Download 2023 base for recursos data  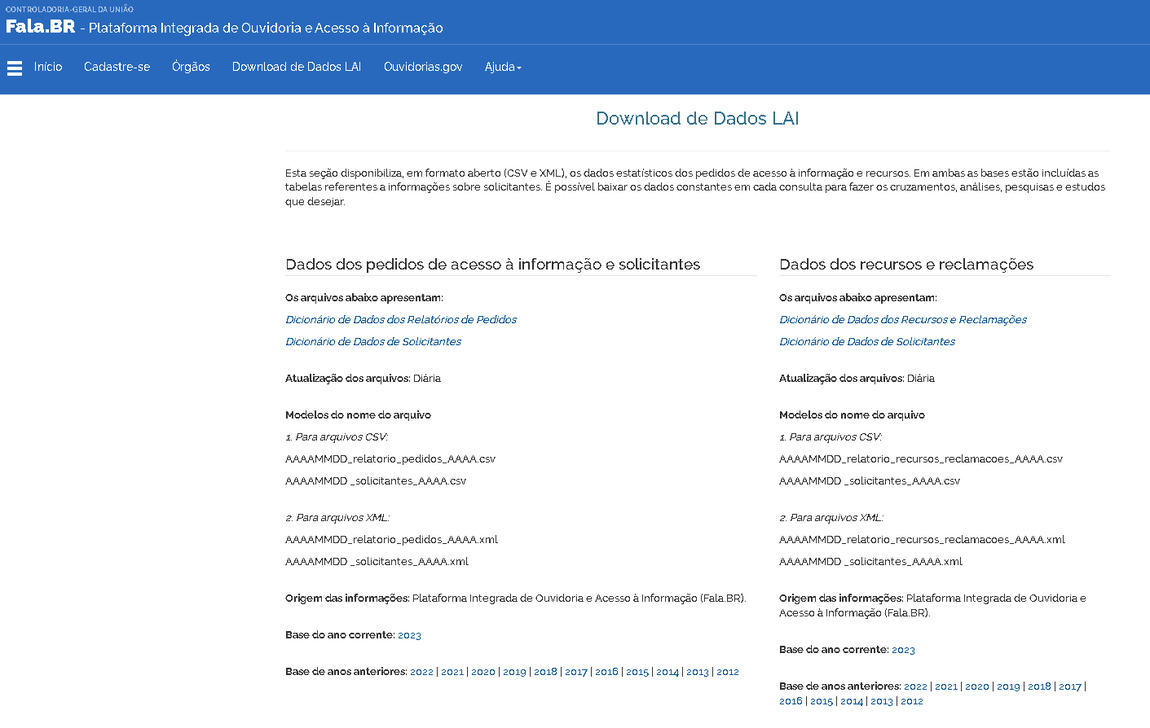903,649
